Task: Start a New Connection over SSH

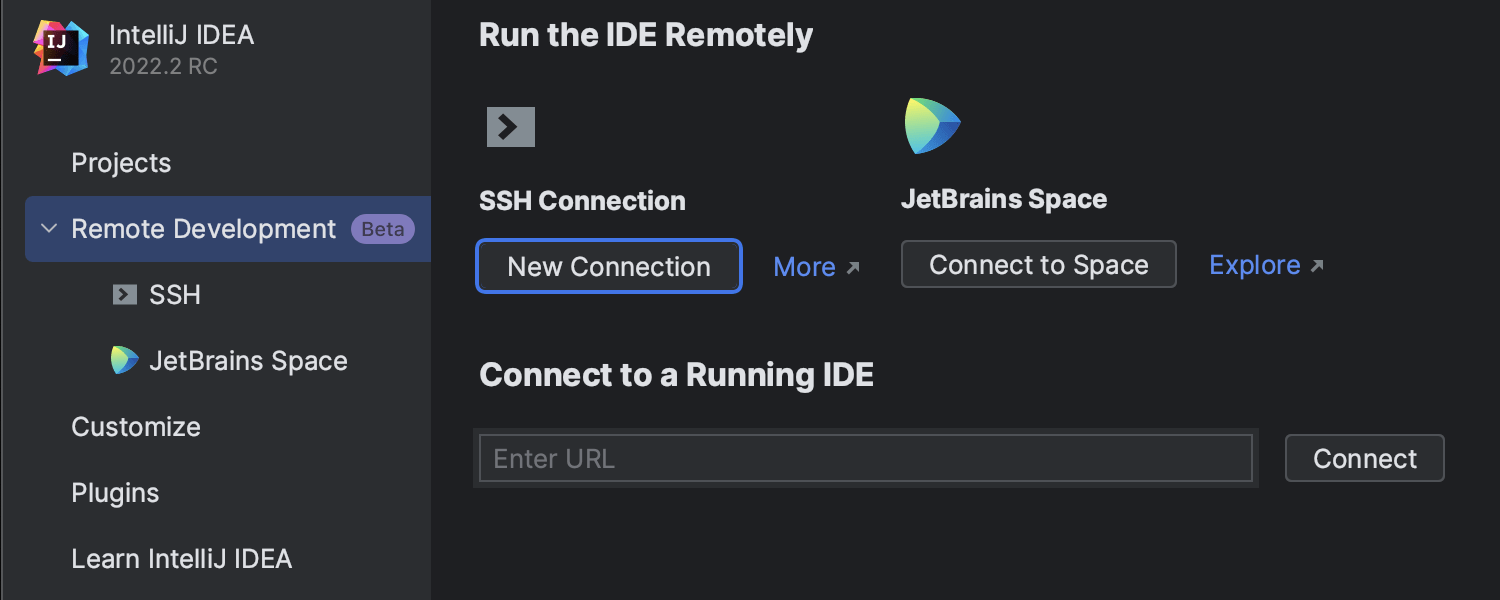Action: [608, 266]
